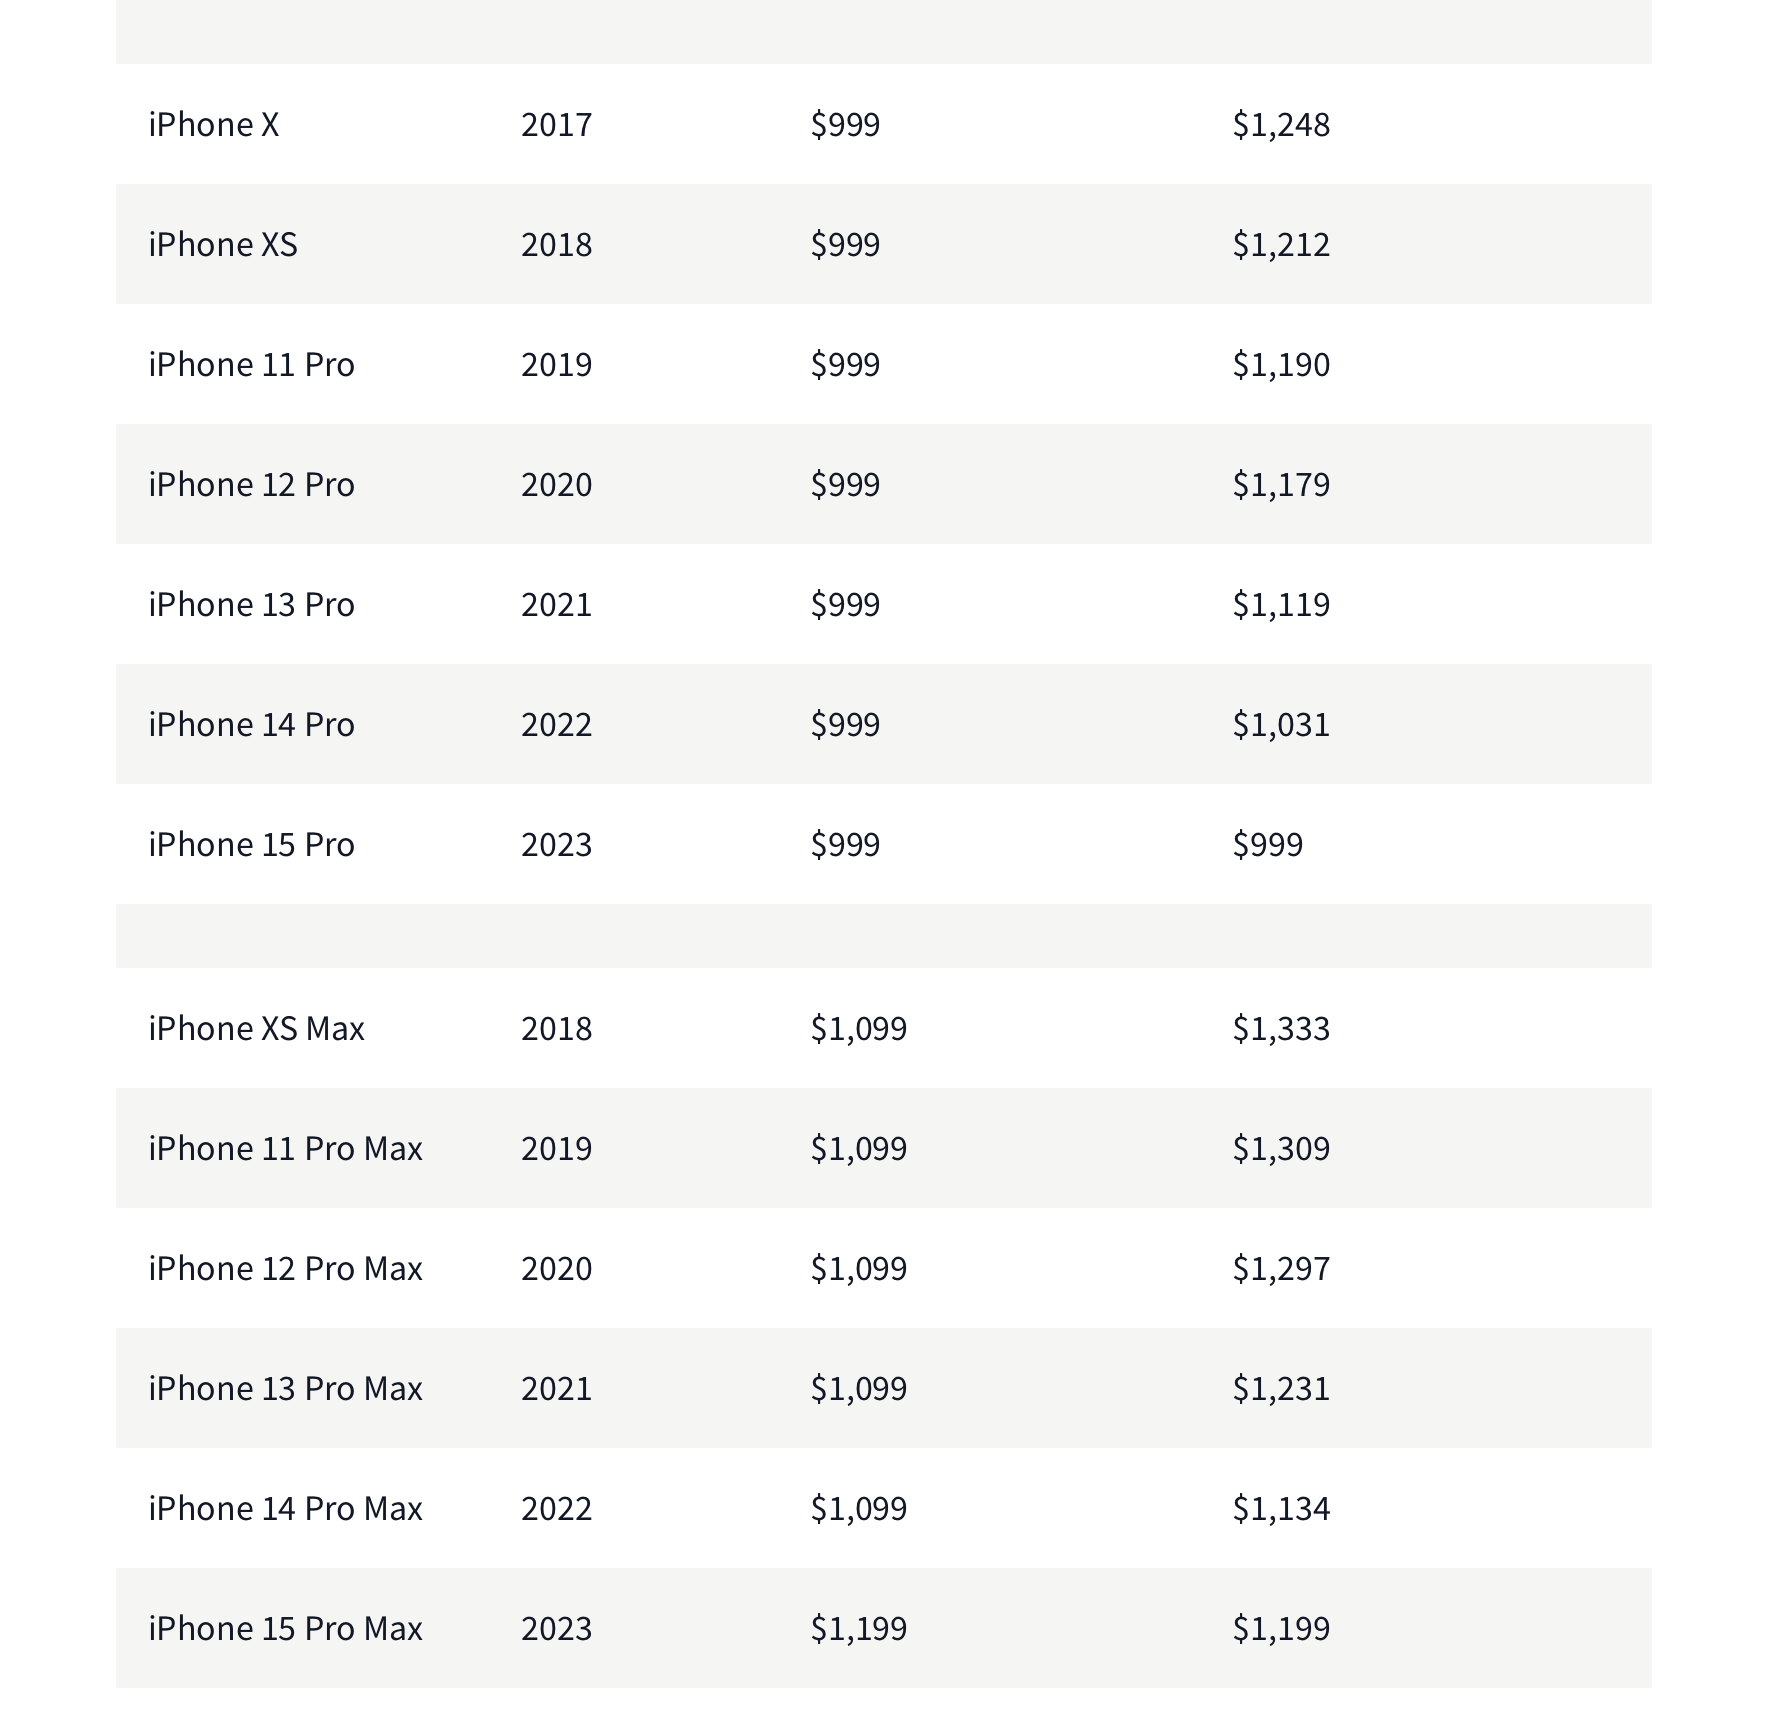Click the $1,212 inflation-adjusted value
The width and height of the screenshot is (1768, 1724).
[1281, 244]
